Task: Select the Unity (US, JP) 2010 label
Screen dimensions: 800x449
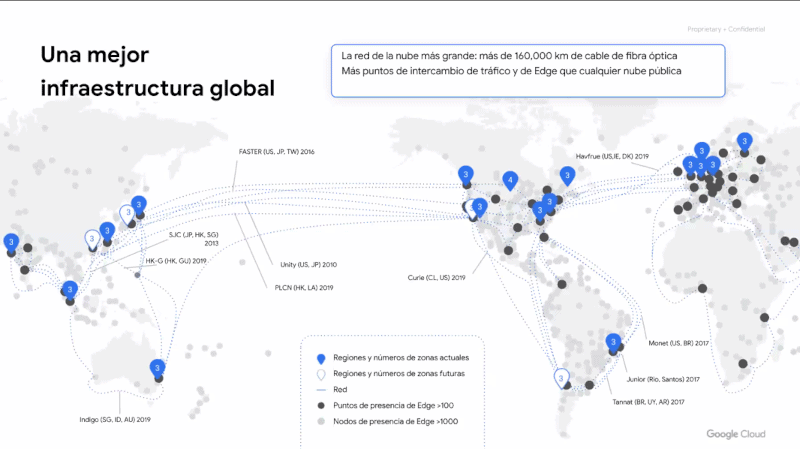Action: click(308, 265)
